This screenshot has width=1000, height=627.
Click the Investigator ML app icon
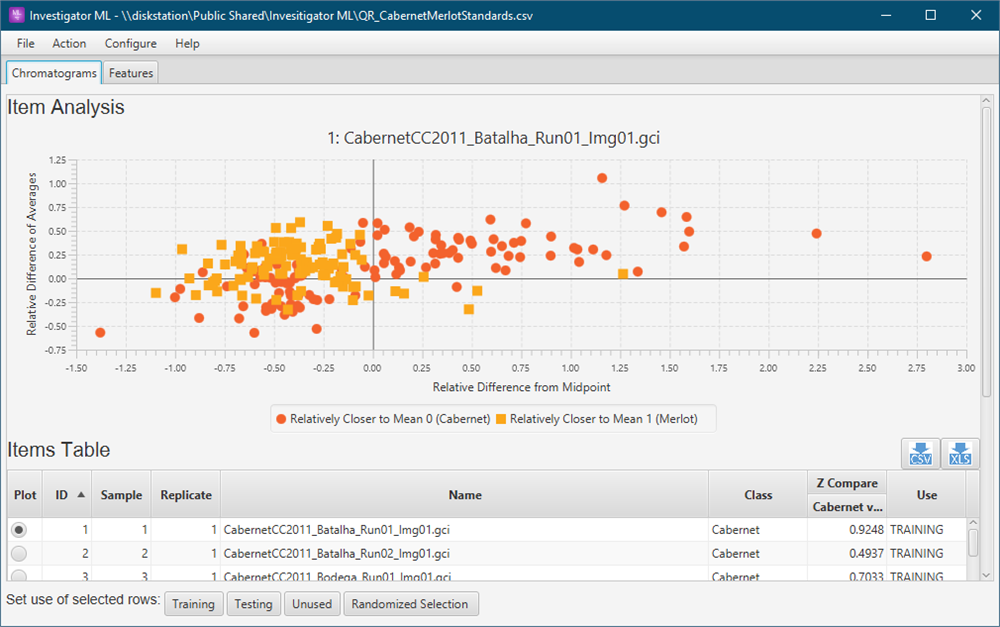tap(15, 15)
